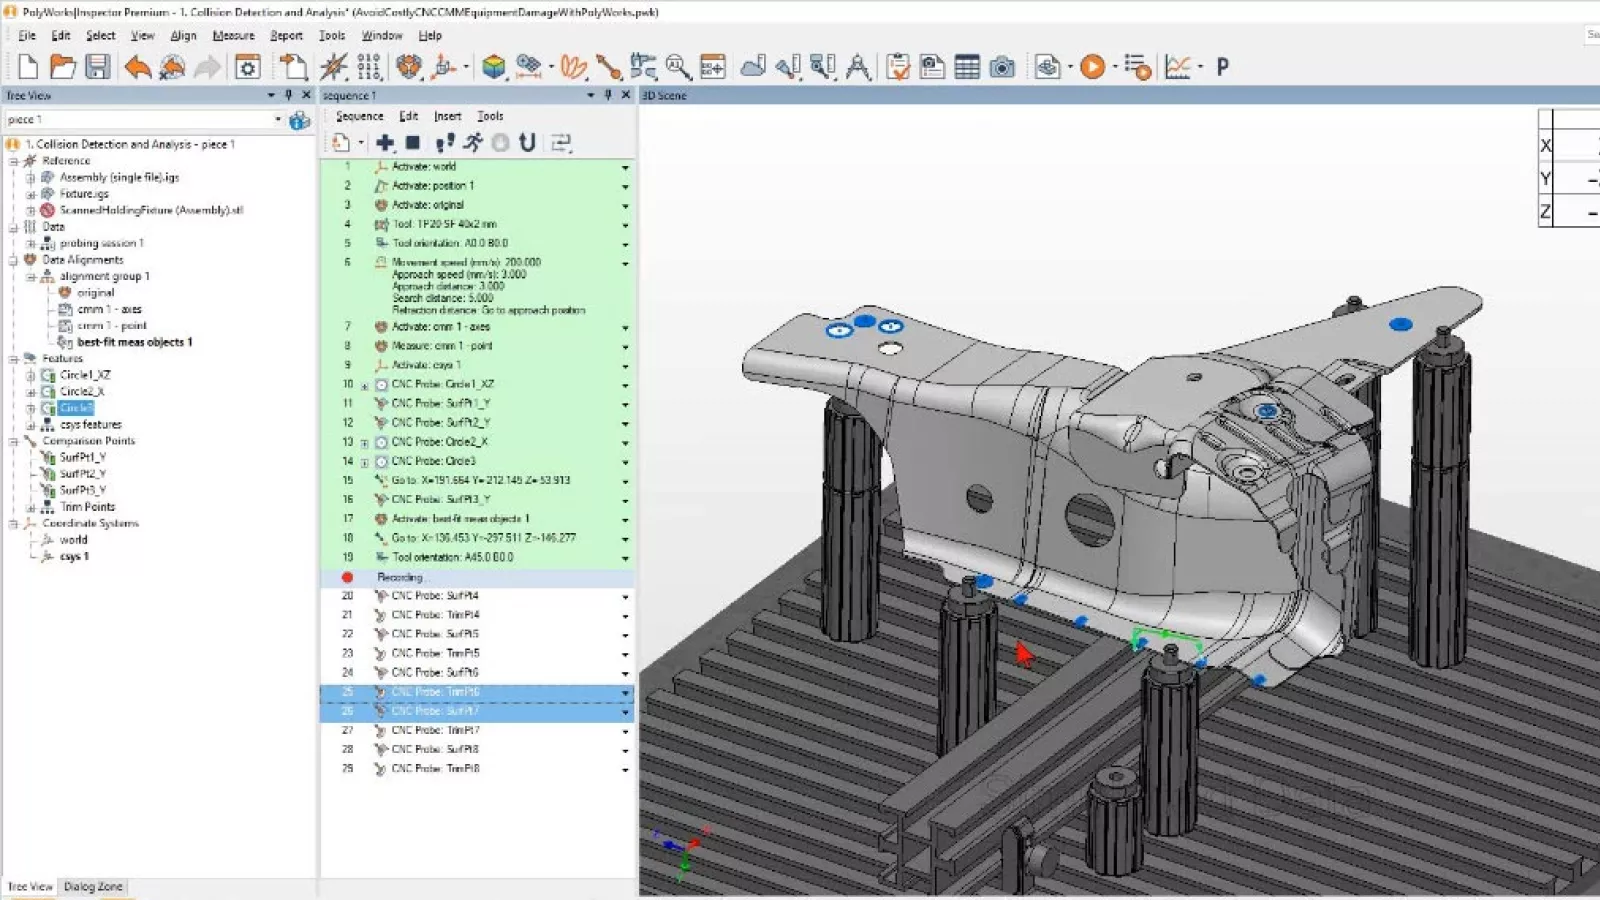Image resolution: width=1600 pixels, height=900 pixels.
Task: Click the 3D Scene panel title
Action: point(664,96)
